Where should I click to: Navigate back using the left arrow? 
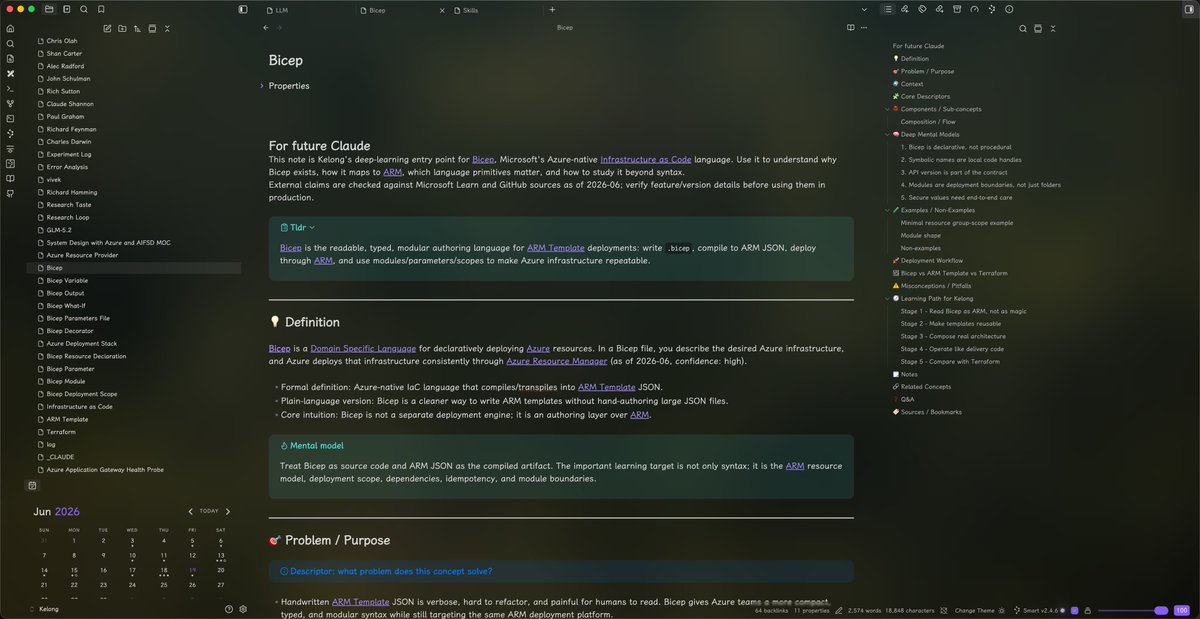point(266,28)
